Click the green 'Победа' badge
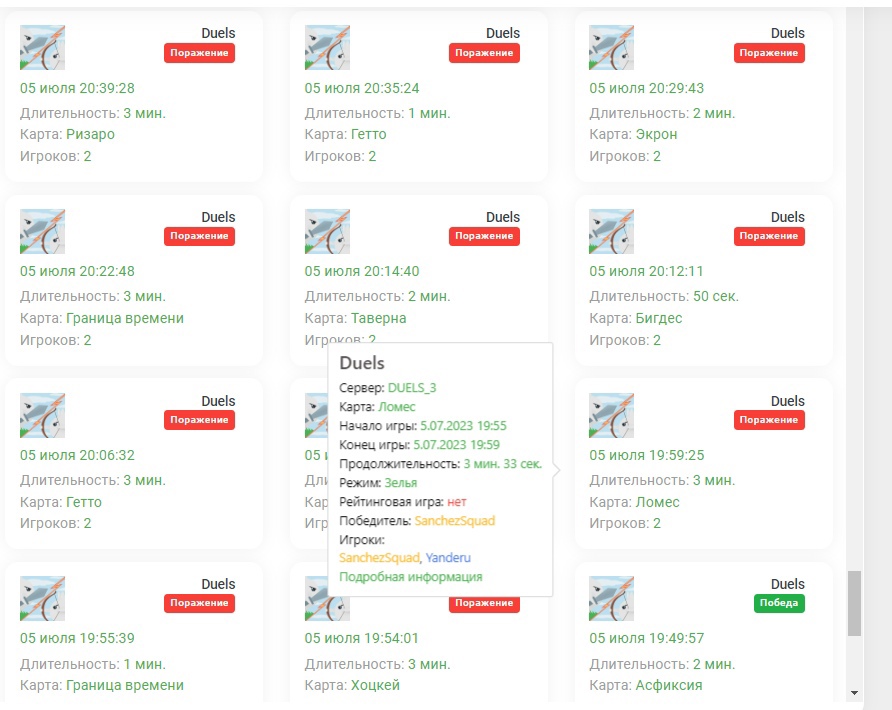This screenshot has height=710, width=892. pos(779,603)
